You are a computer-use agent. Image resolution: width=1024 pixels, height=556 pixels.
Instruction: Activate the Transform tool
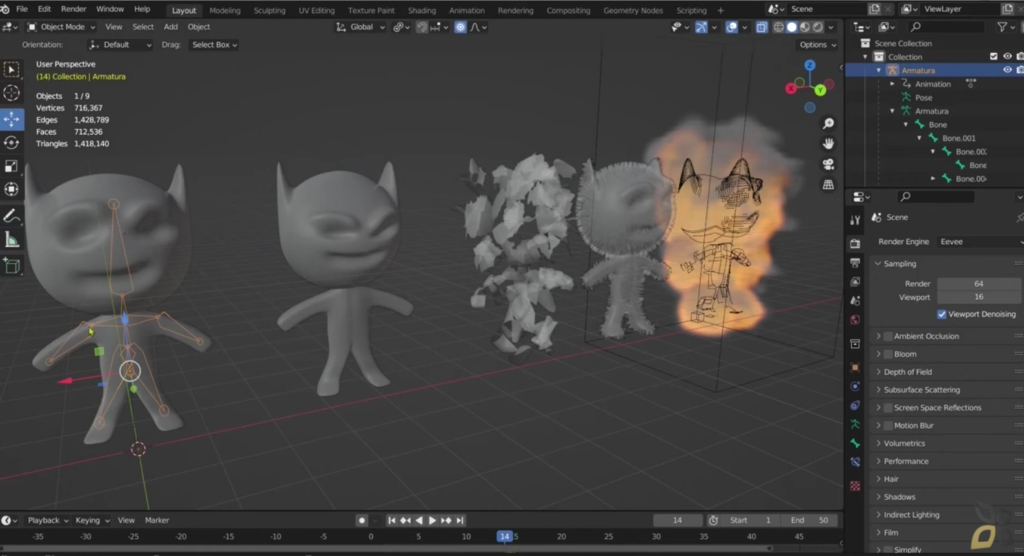(x=12, y=189)
